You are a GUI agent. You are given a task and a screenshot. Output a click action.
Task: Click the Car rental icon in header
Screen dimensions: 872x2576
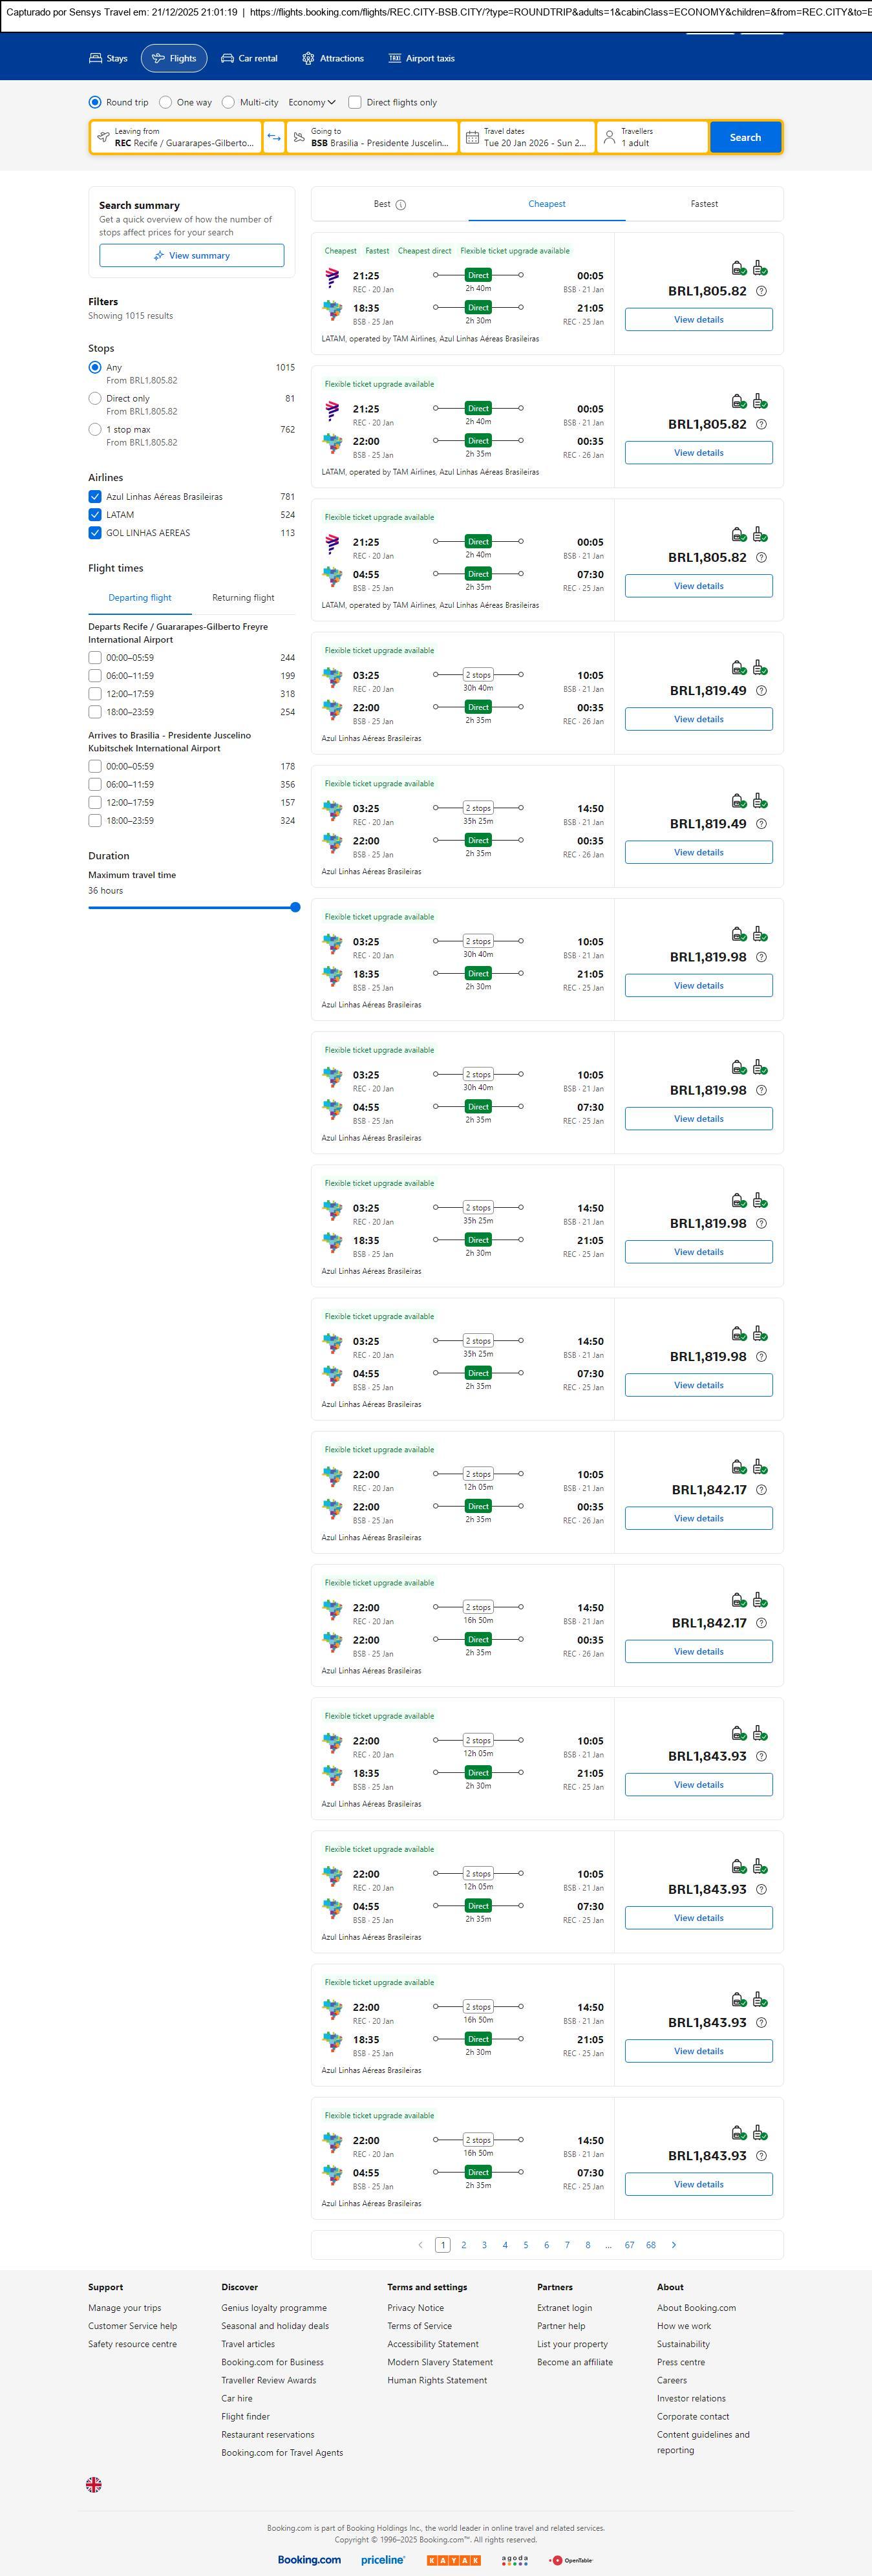coord(228,59)
